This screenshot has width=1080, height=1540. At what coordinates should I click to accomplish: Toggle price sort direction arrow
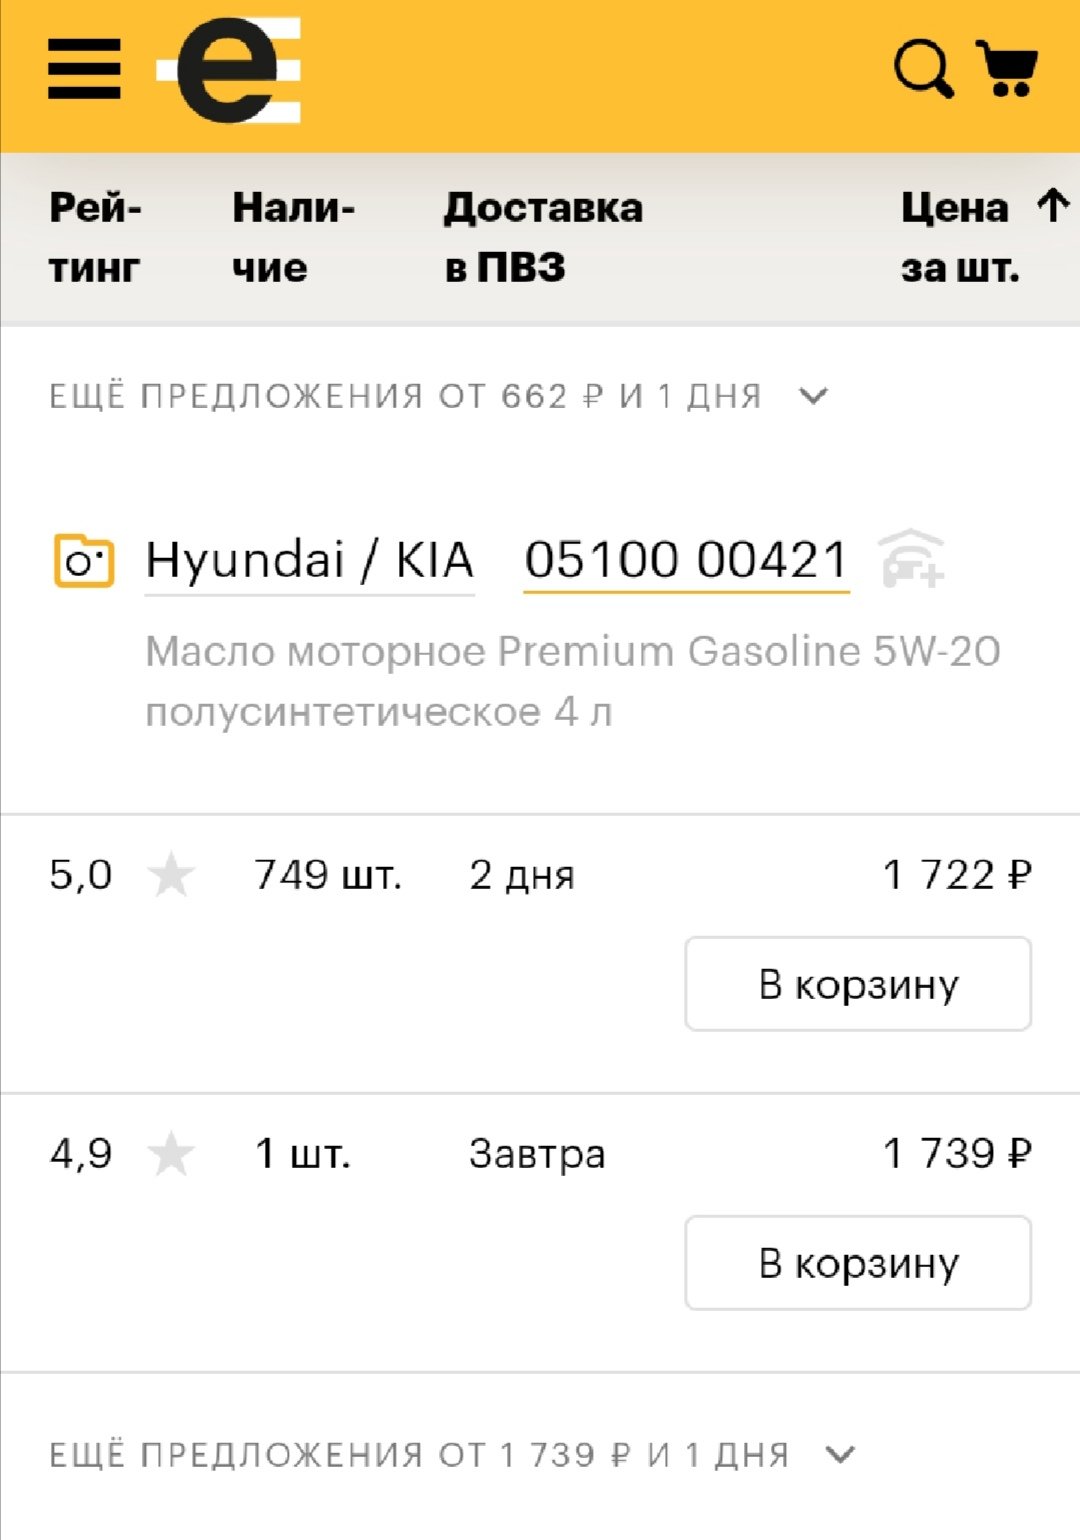click(1052, 206)
